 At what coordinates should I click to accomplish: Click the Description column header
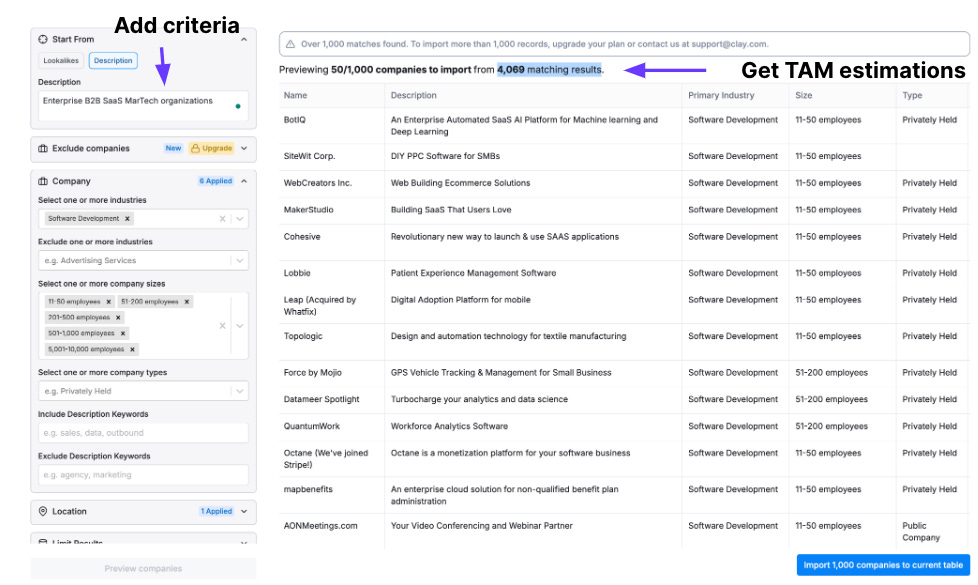pos(414,95)
